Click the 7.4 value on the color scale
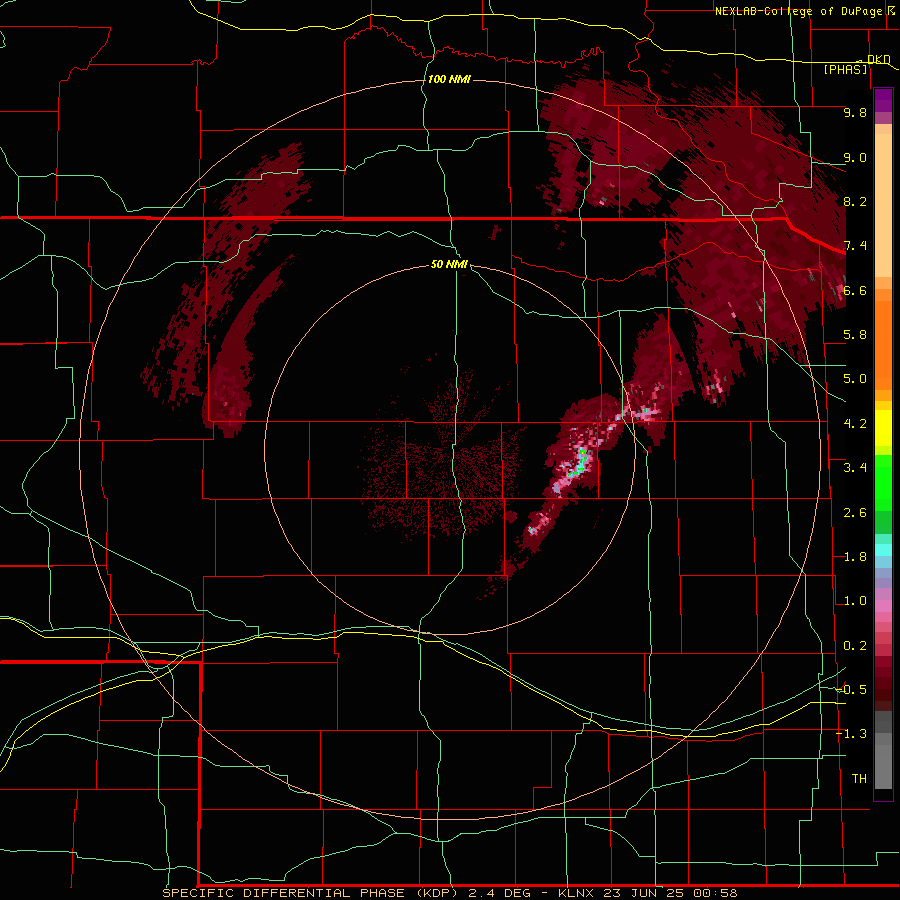Viewport: 900px width, 900px height. click(x=855, y=246)
